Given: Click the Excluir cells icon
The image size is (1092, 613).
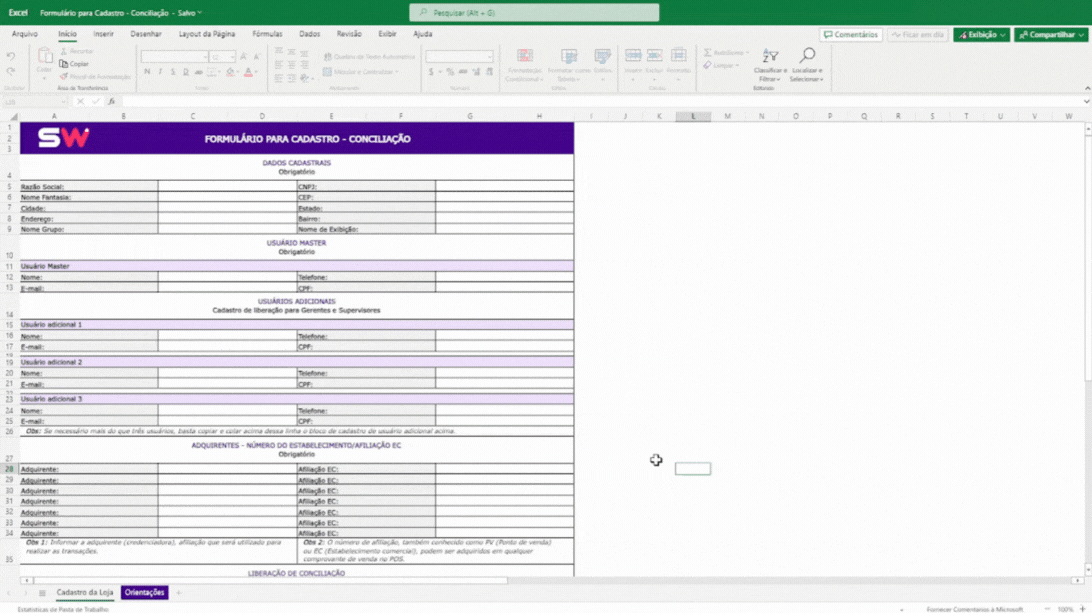Looking at the screenshot, I should point(655,55).
